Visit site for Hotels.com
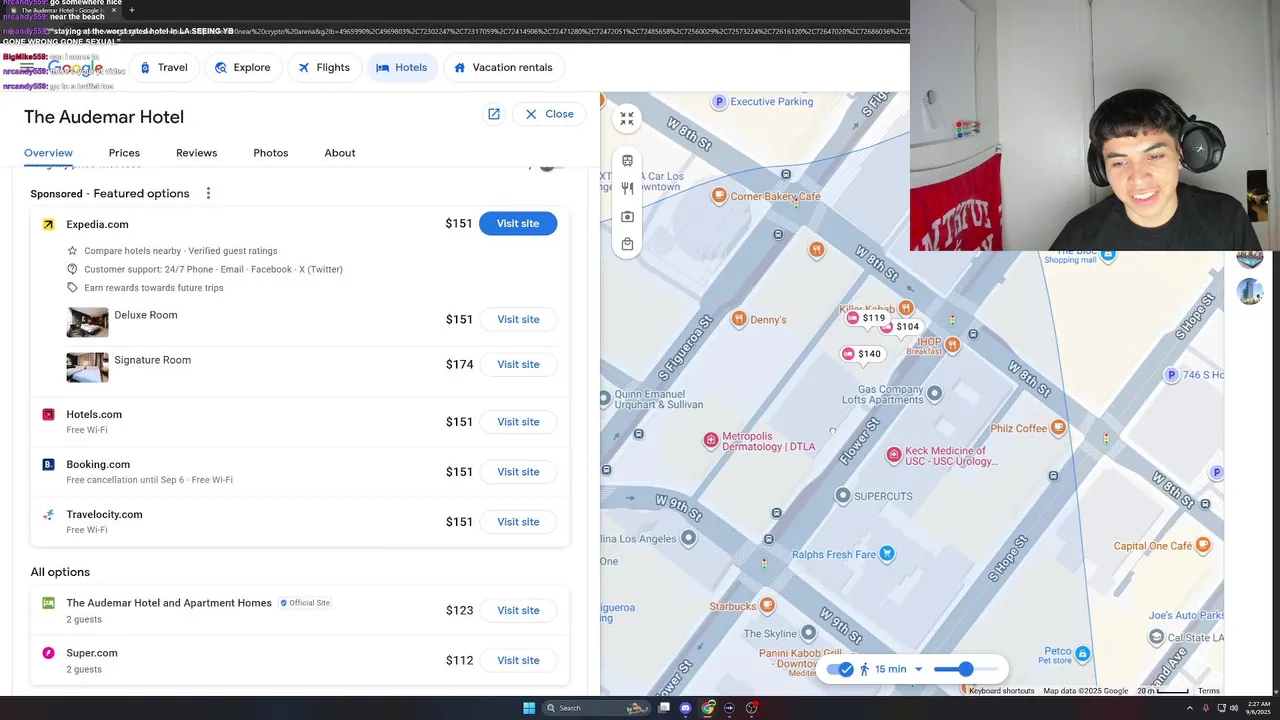The image size is (1280, 720). pyautogui.click(x=518, y=422)
